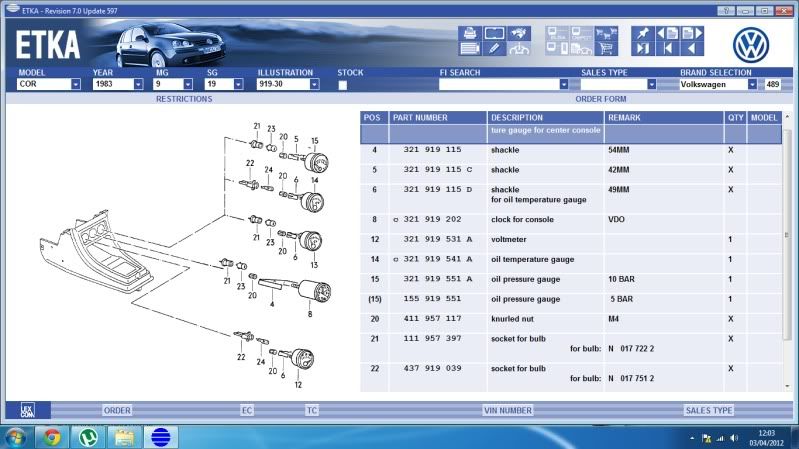799x449 pixels.
Task: Click the handshake icon in the toolbar
Action: [x=519, y=32]
